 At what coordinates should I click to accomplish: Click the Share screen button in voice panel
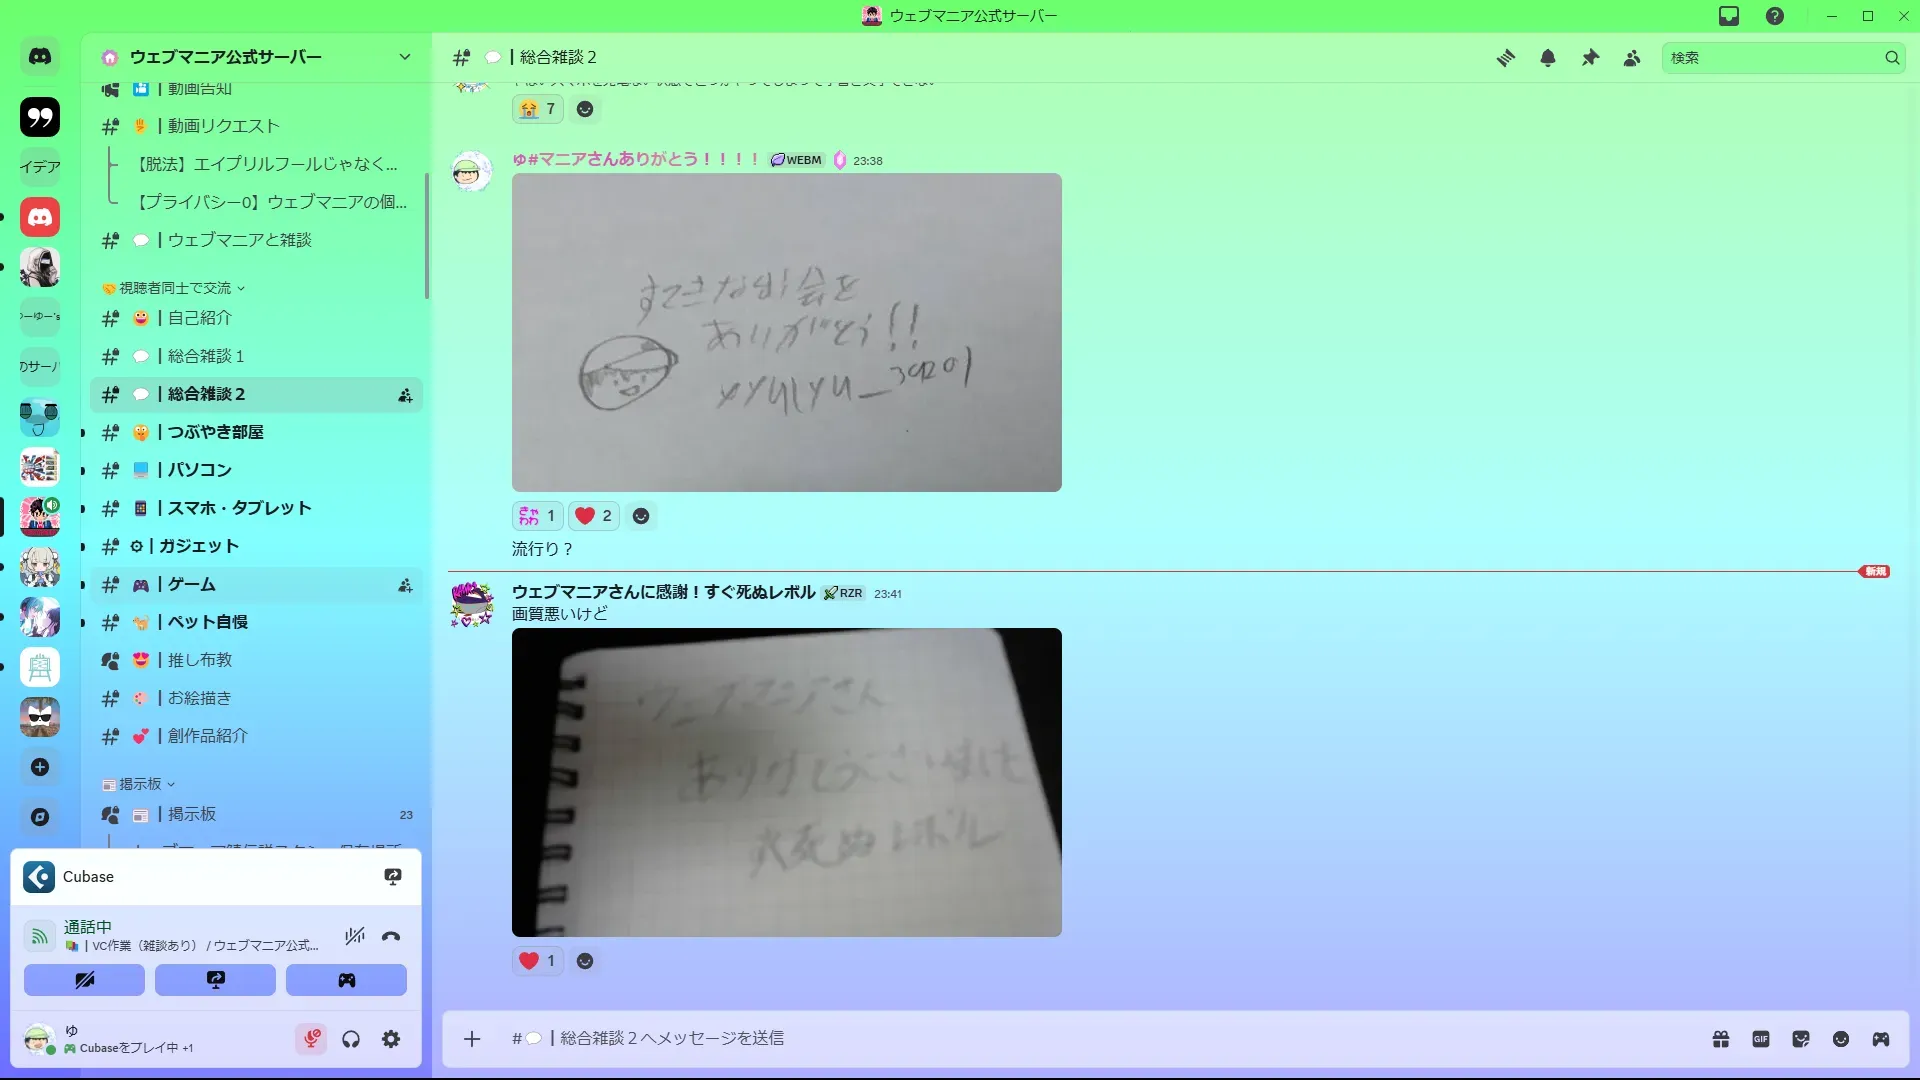point(215,980)
